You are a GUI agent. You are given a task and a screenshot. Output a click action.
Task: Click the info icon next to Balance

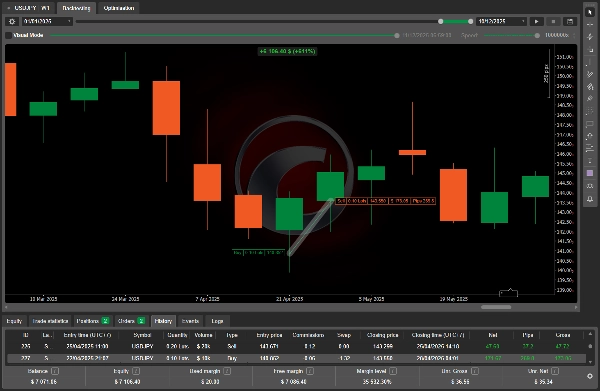tap(55, 371)
